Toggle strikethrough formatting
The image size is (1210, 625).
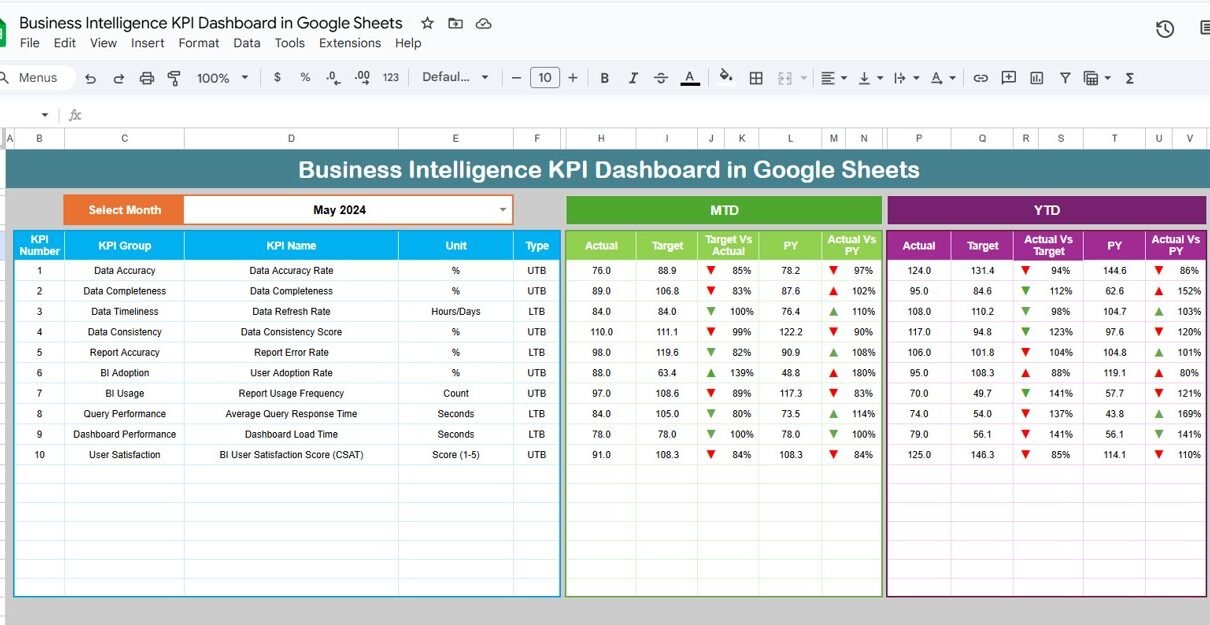click(660, 78)
